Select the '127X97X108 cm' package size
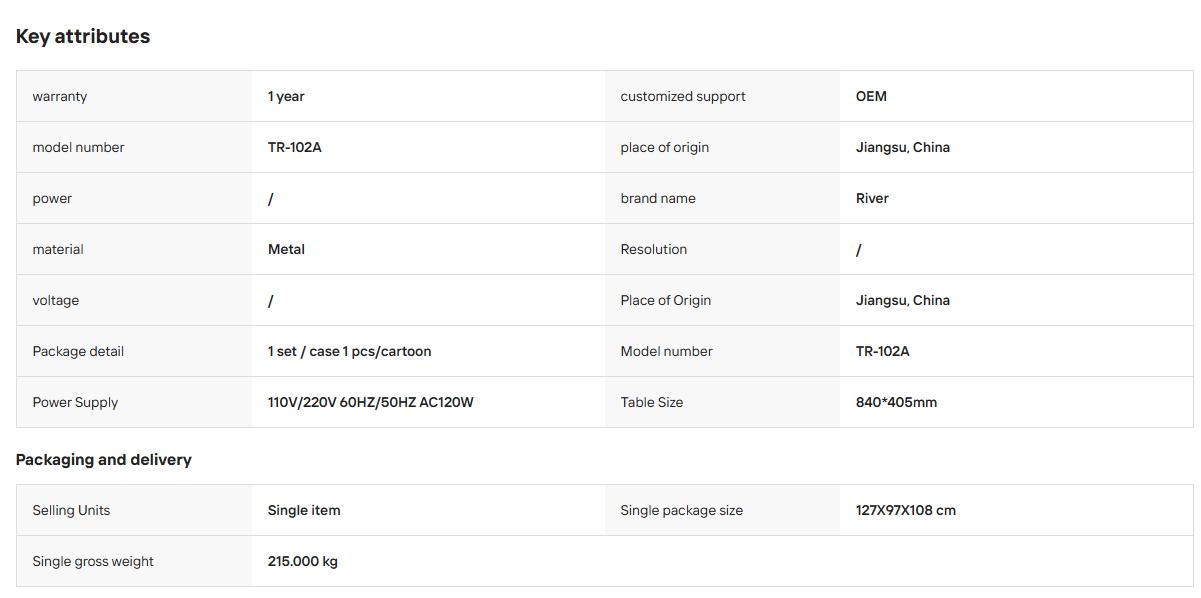This screenshot has height=598, width=1201. 906,511
